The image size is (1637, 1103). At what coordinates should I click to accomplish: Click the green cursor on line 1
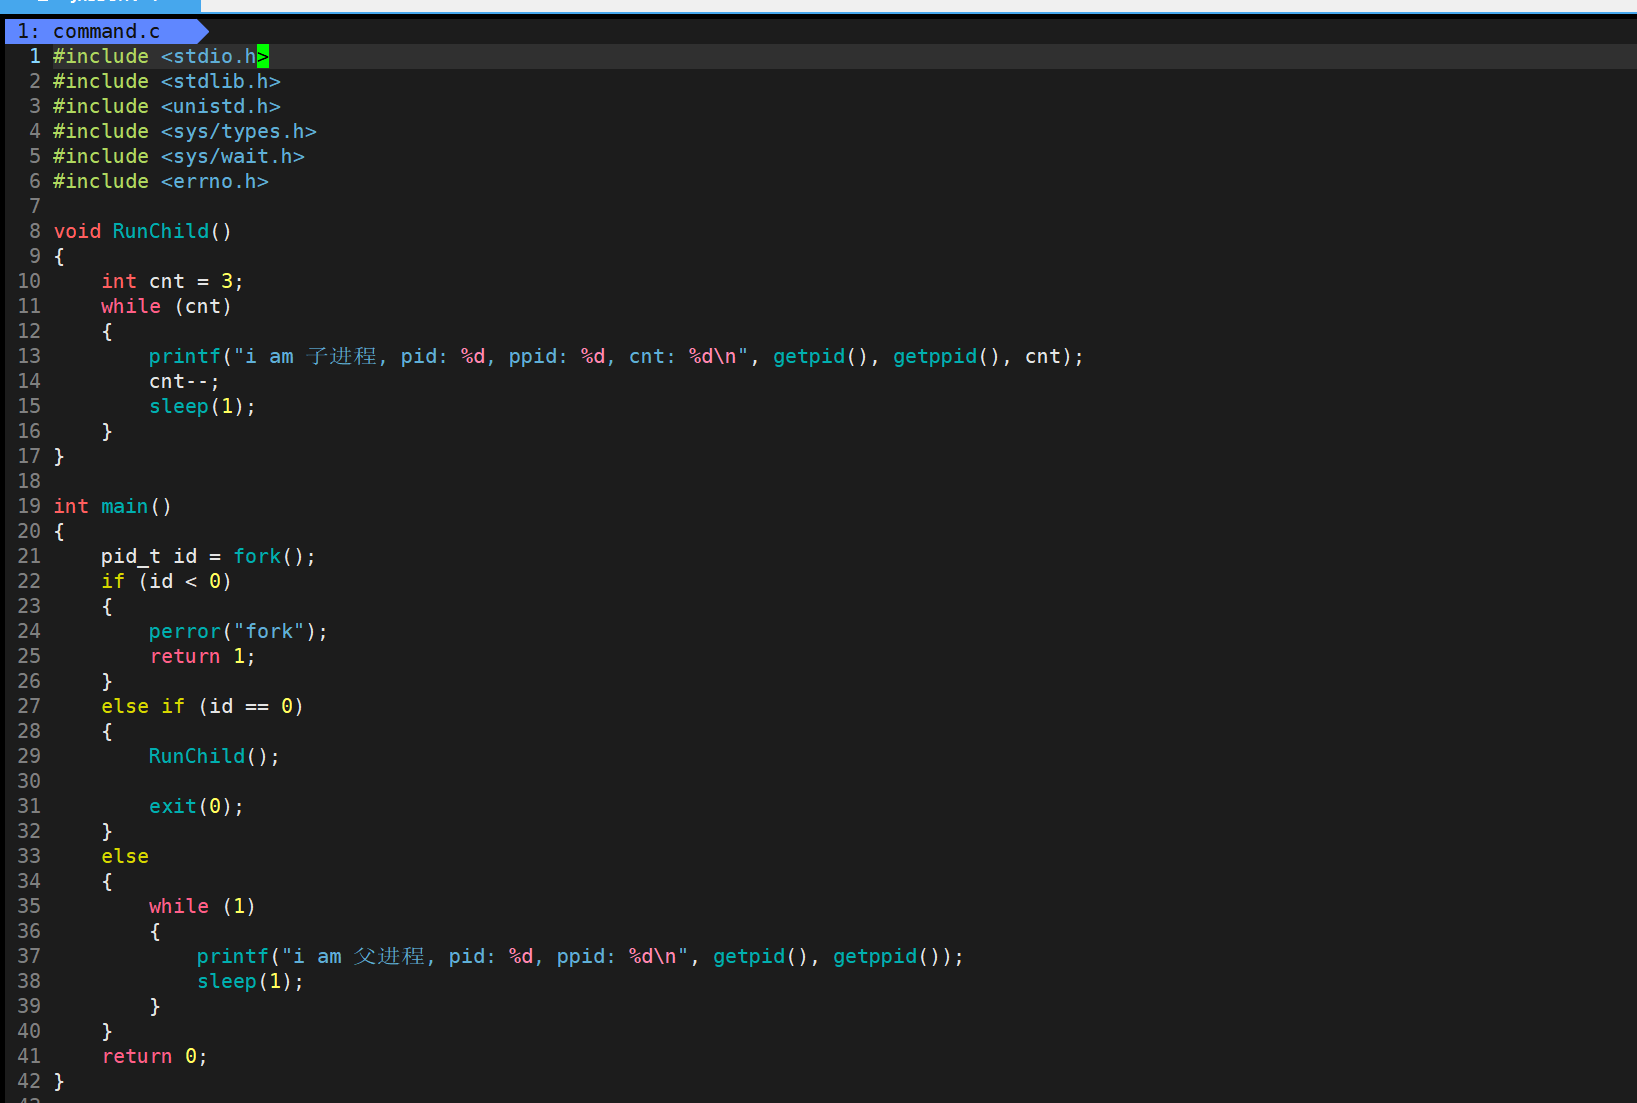(x=263, y=56)
